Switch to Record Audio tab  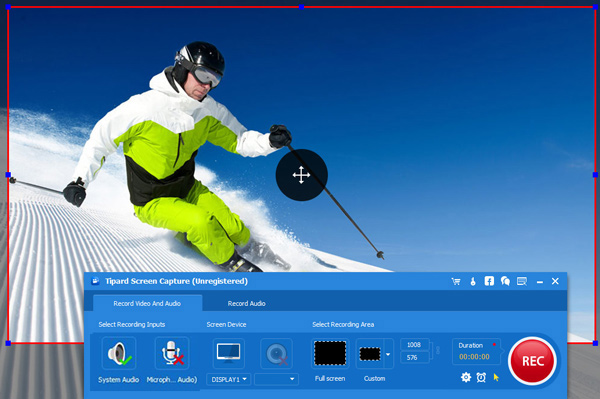tap(246, 304)
